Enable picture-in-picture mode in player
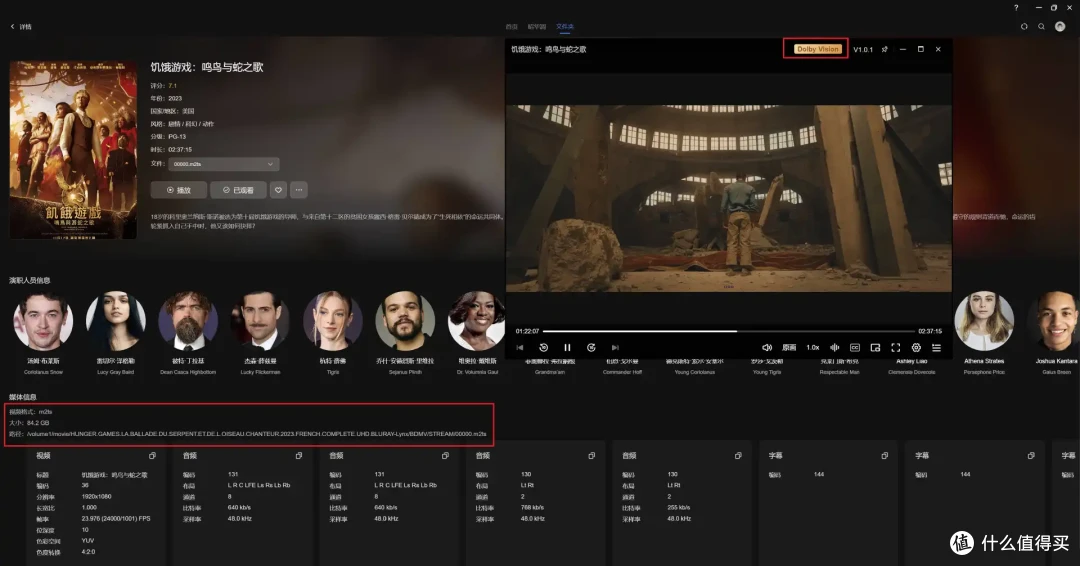This screenshot has height=566, width=1080. pos(875,348)
